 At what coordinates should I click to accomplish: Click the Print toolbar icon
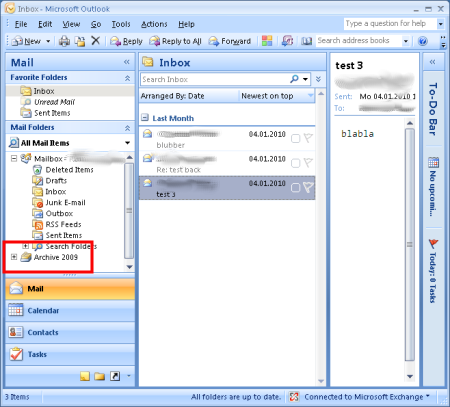(x=64, y=41)
